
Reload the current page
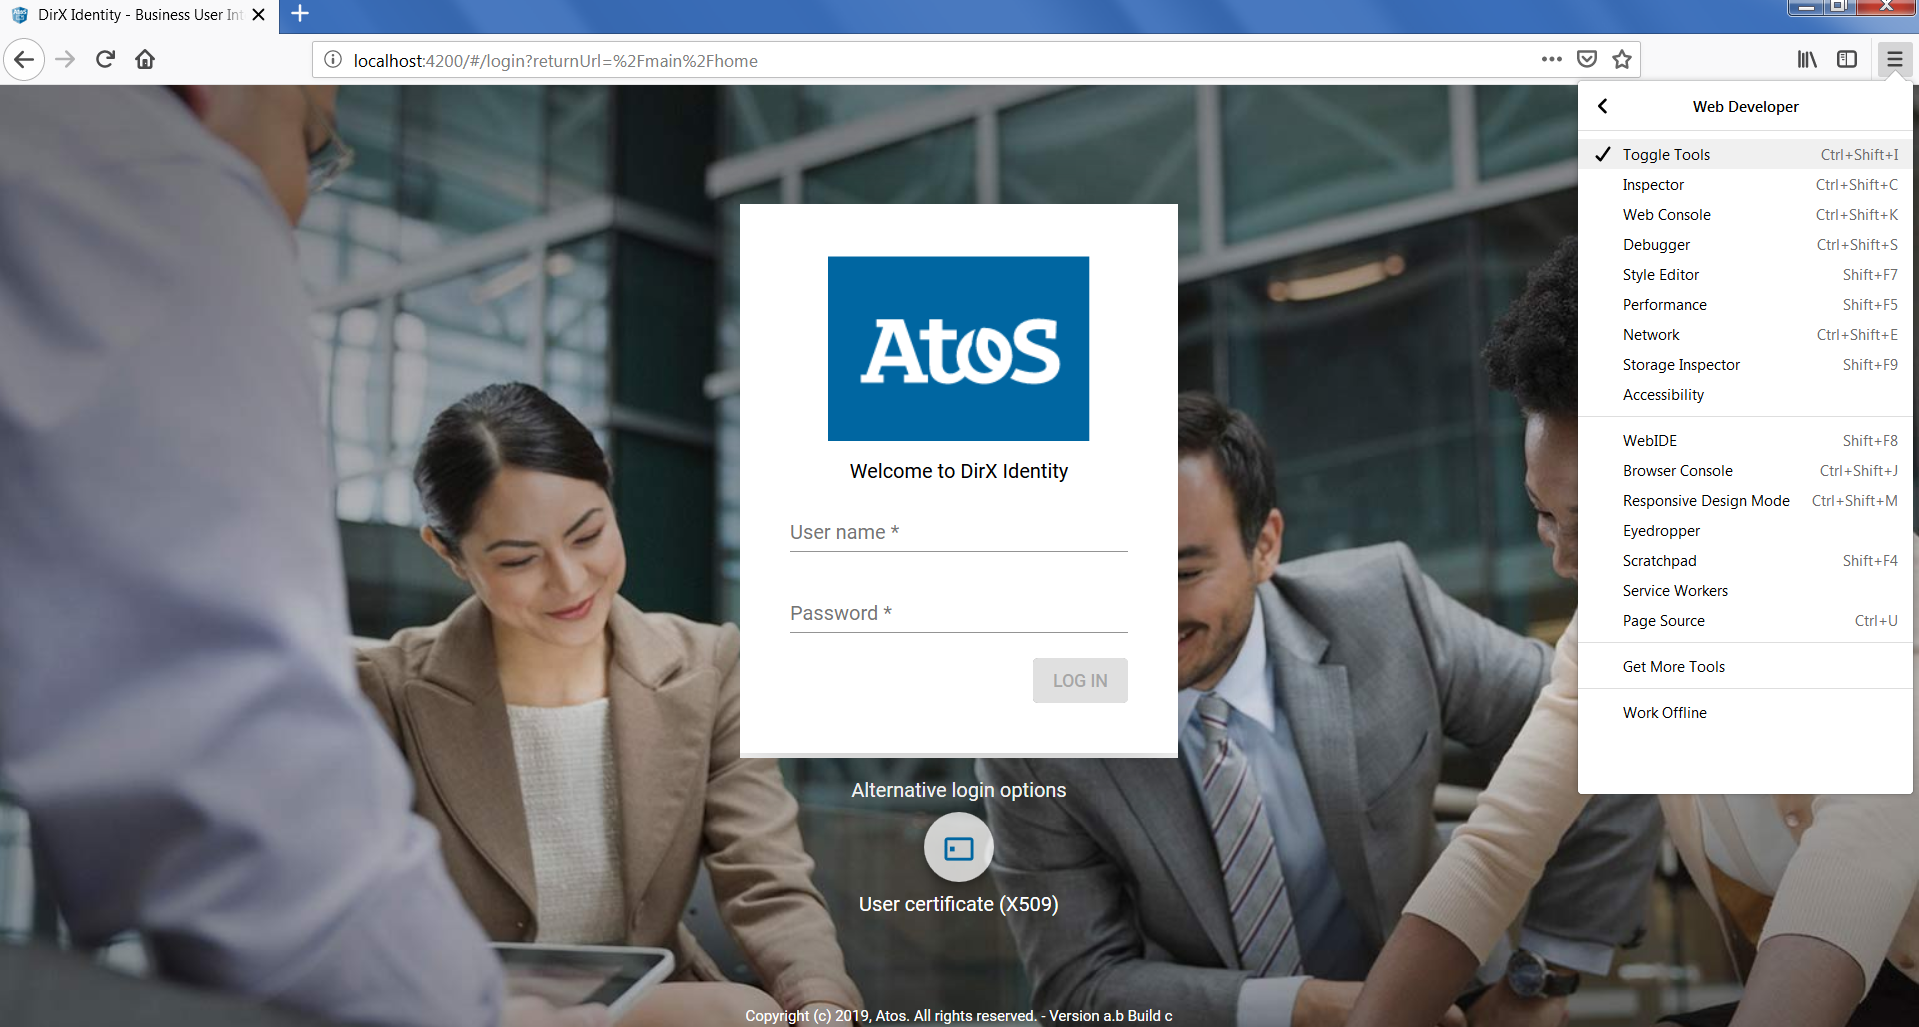pos(105,60)
